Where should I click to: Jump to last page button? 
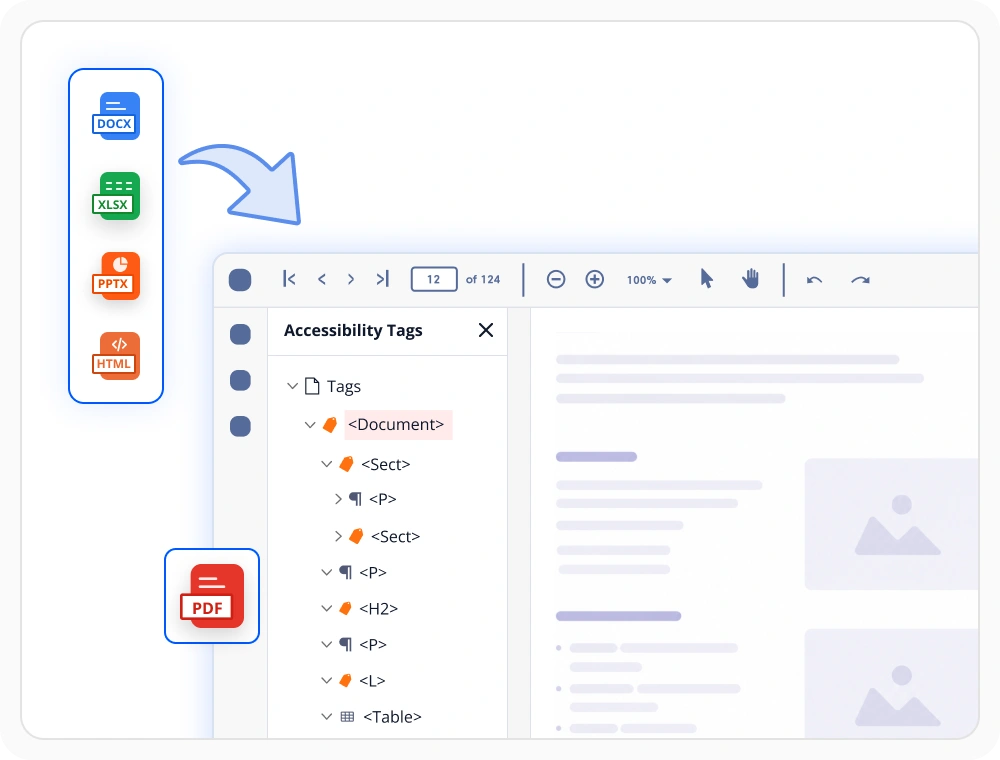tap(383, 279)
